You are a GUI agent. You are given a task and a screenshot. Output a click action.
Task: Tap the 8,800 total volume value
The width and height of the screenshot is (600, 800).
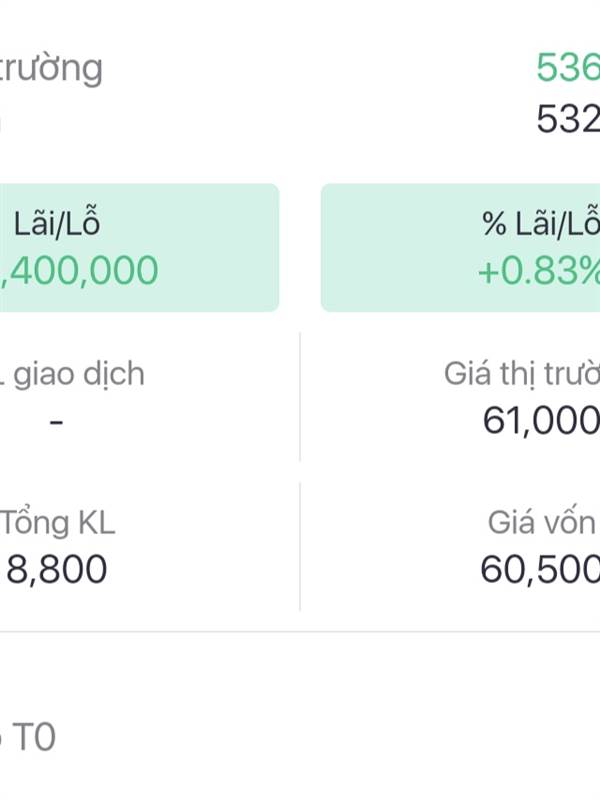click(57, 570)
